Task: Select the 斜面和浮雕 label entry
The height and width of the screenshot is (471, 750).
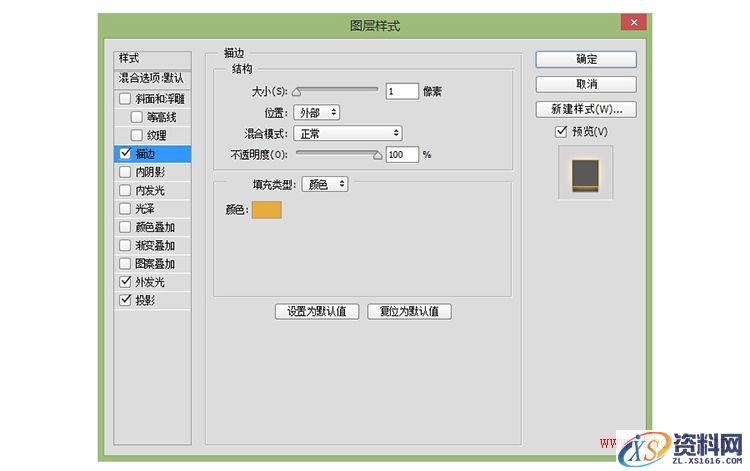Action: tap(160, 99)
